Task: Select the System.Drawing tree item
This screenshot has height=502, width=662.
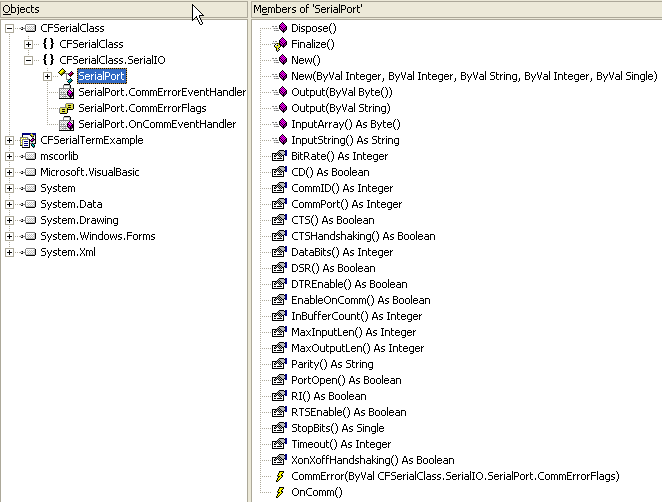Action: pos(79,221)
